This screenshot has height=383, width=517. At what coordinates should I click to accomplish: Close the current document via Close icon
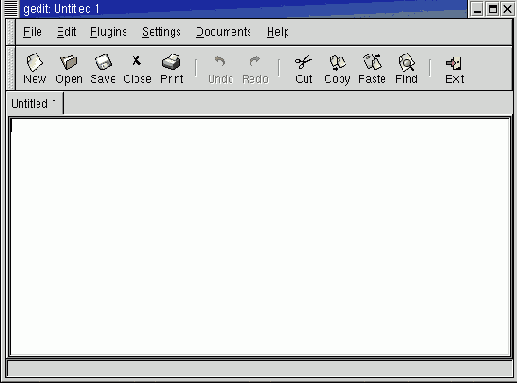137,69
